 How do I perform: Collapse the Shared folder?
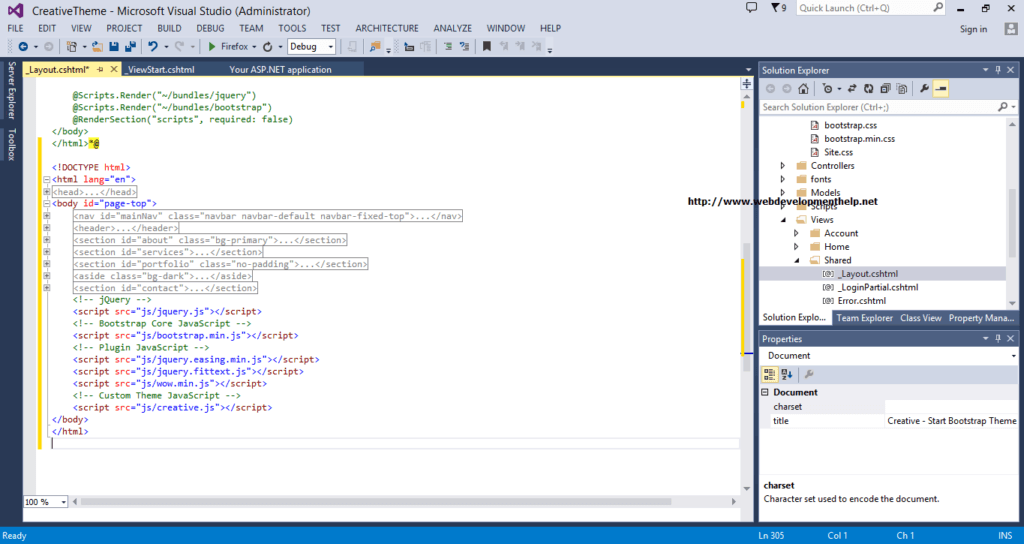pyautogui.click(x=796, y=260)
